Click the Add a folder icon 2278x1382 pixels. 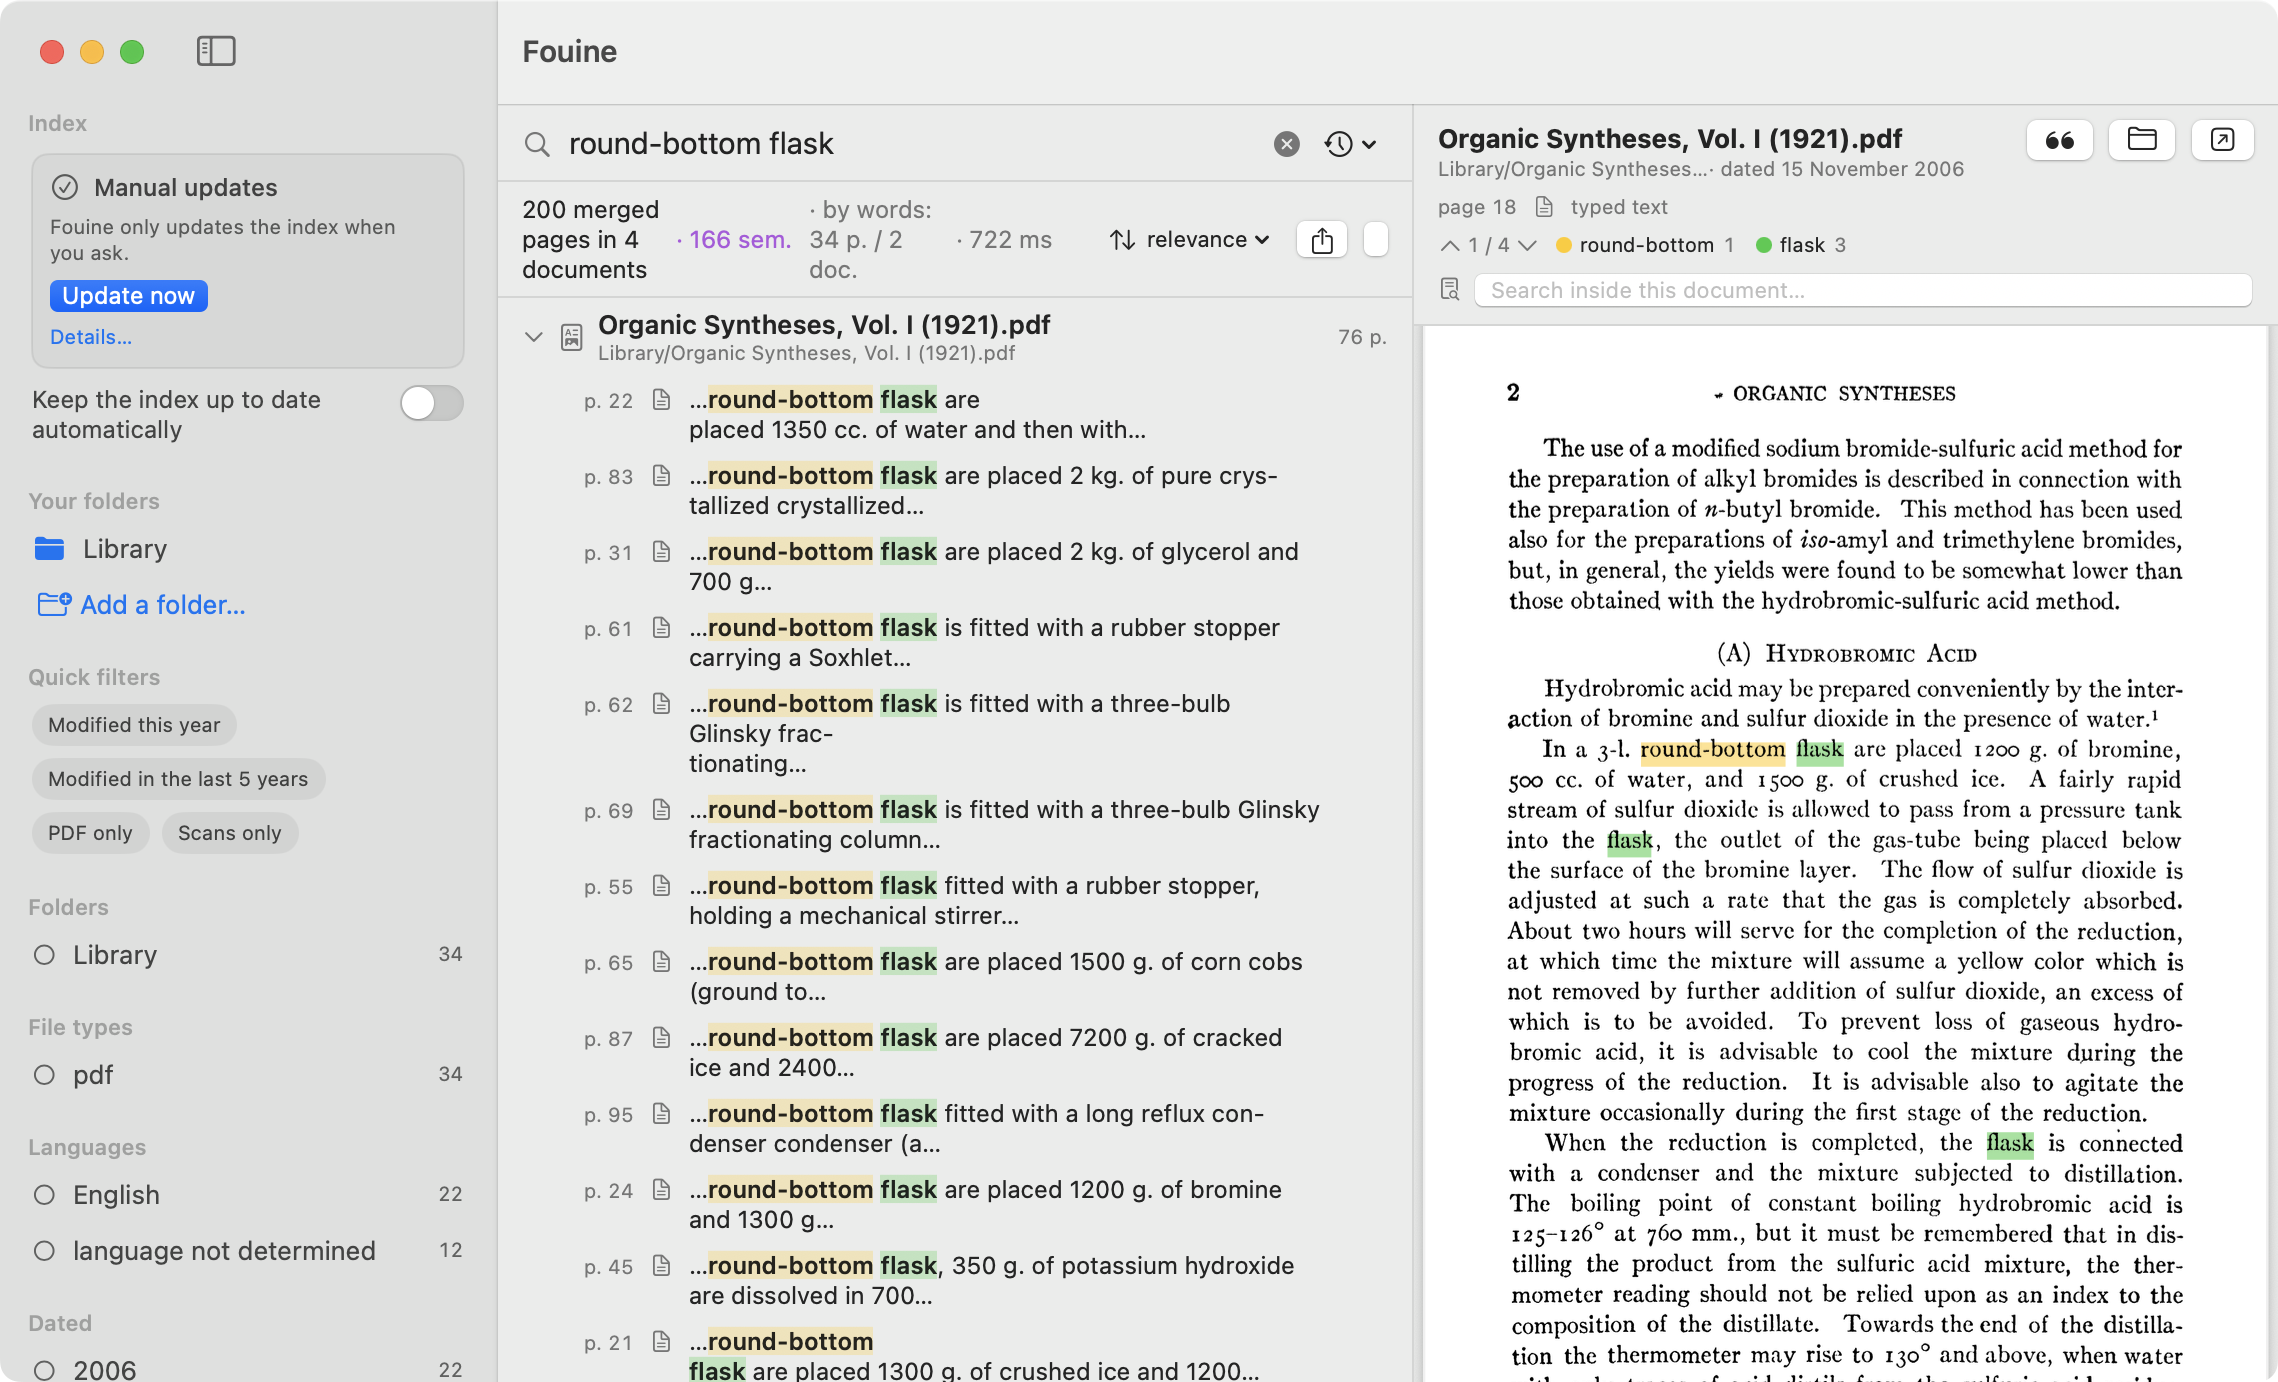pos(54,604)
